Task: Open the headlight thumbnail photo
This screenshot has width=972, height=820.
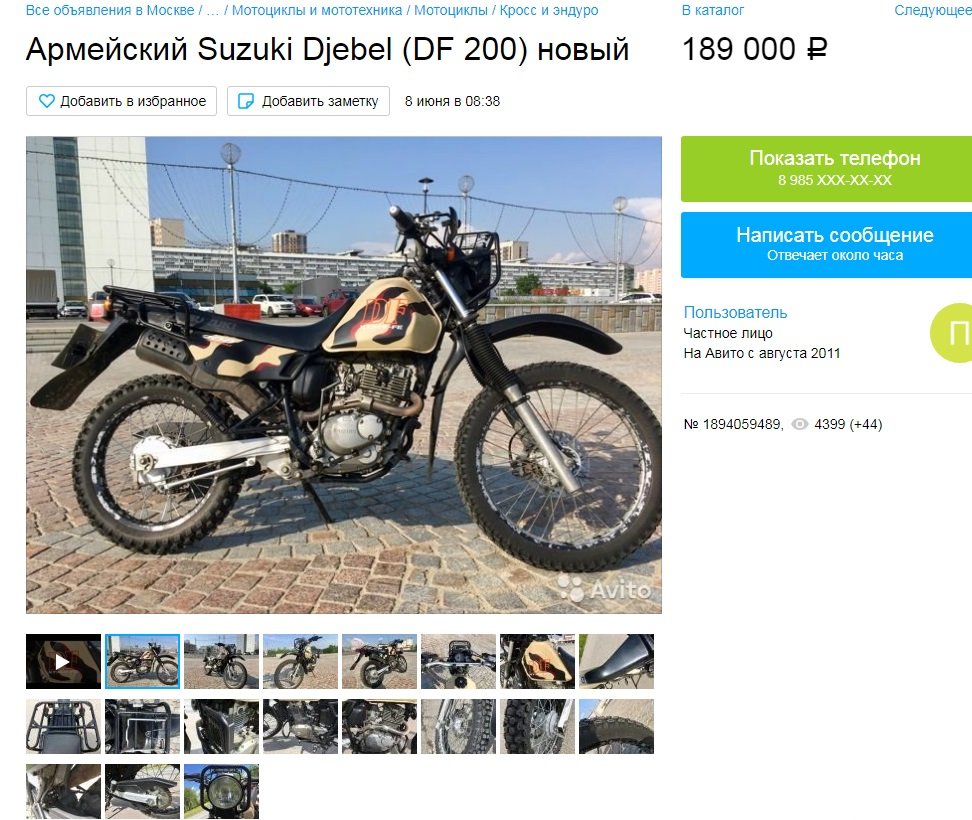Action: [221, 791]
